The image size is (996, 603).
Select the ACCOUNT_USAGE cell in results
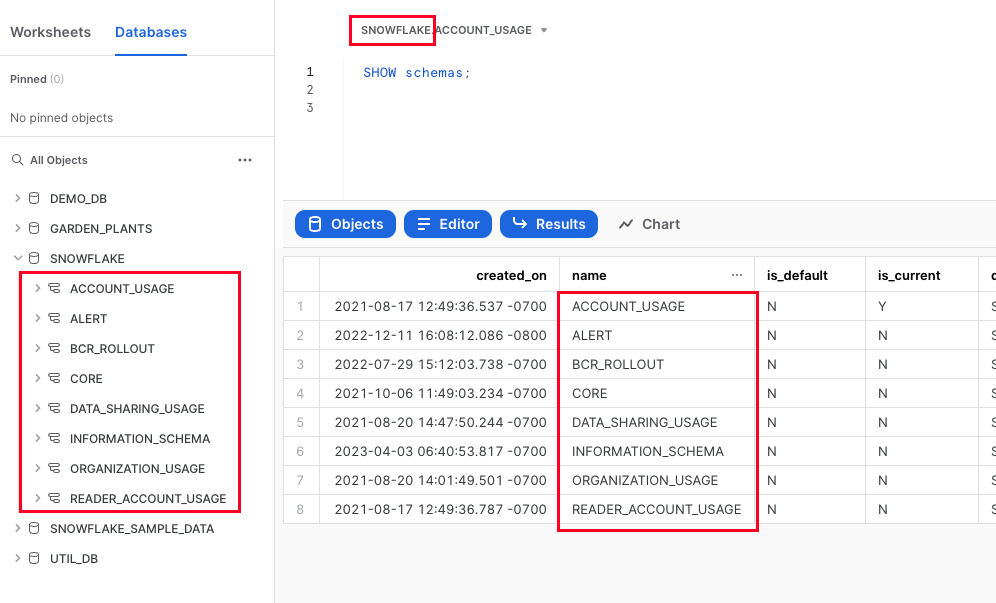tap(657, 306)
